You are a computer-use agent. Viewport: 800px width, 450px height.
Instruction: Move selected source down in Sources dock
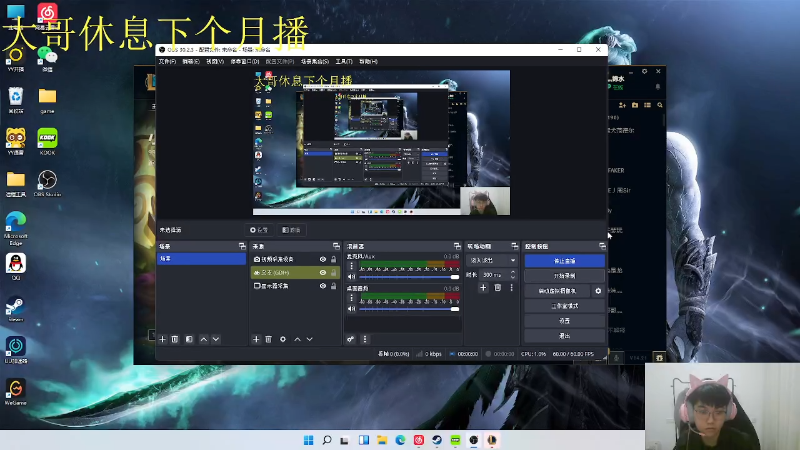pos(309,339)
